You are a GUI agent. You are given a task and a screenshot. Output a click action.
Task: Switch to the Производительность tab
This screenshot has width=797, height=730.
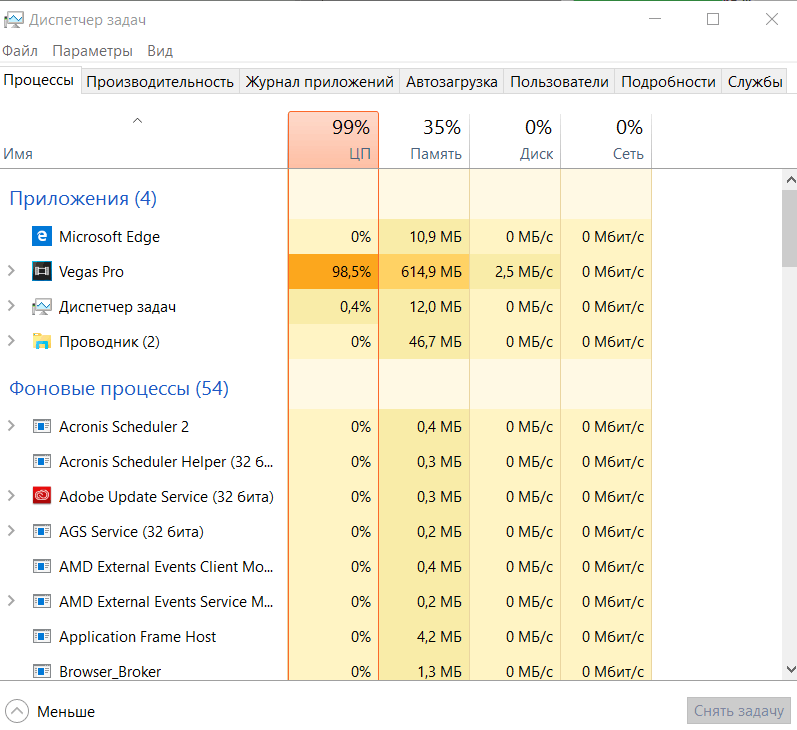160,81
